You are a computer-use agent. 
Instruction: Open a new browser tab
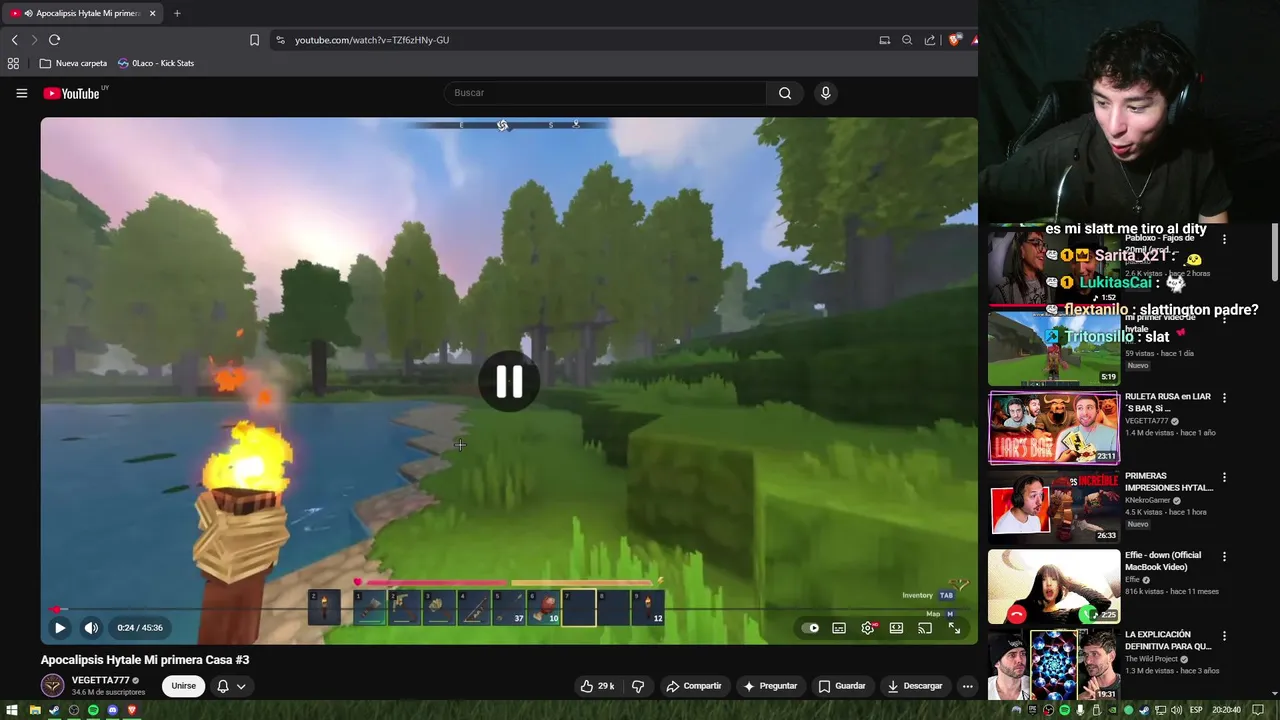point(177,13)
